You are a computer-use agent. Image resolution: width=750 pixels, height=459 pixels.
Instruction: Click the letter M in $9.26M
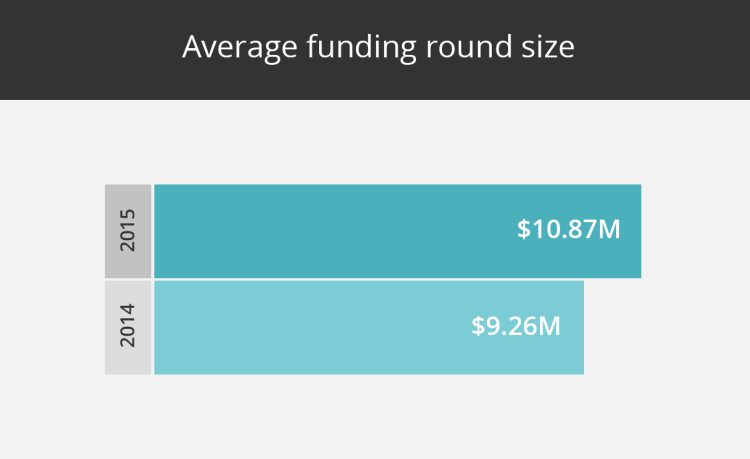point(549,326)
